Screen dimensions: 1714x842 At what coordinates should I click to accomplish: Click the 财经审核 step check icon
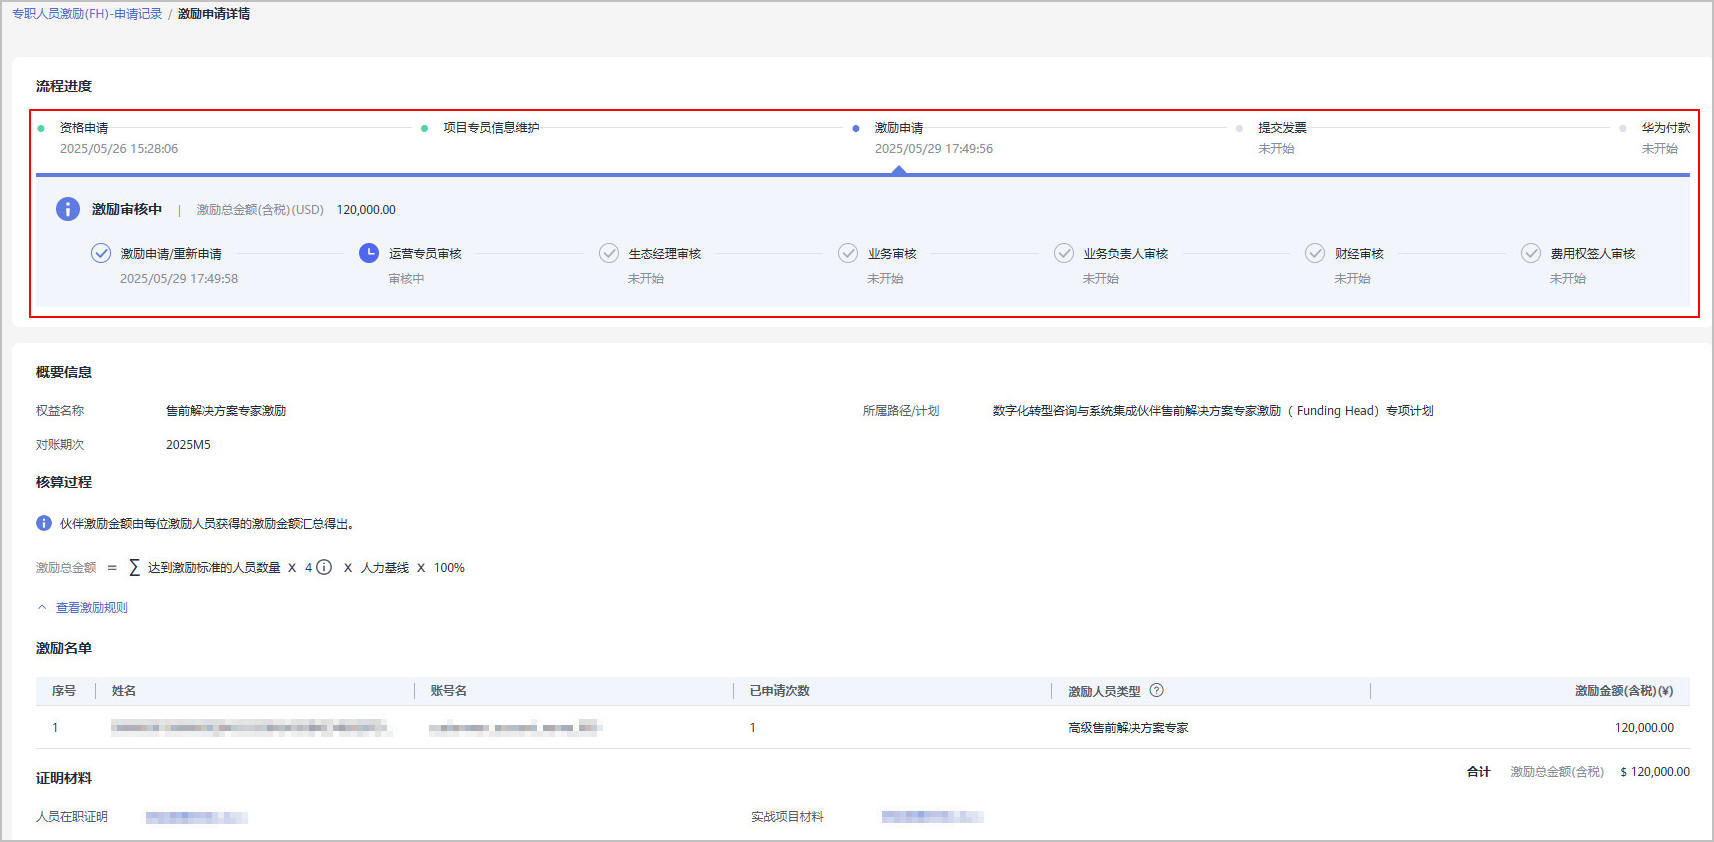click(x=1315, y=253)
